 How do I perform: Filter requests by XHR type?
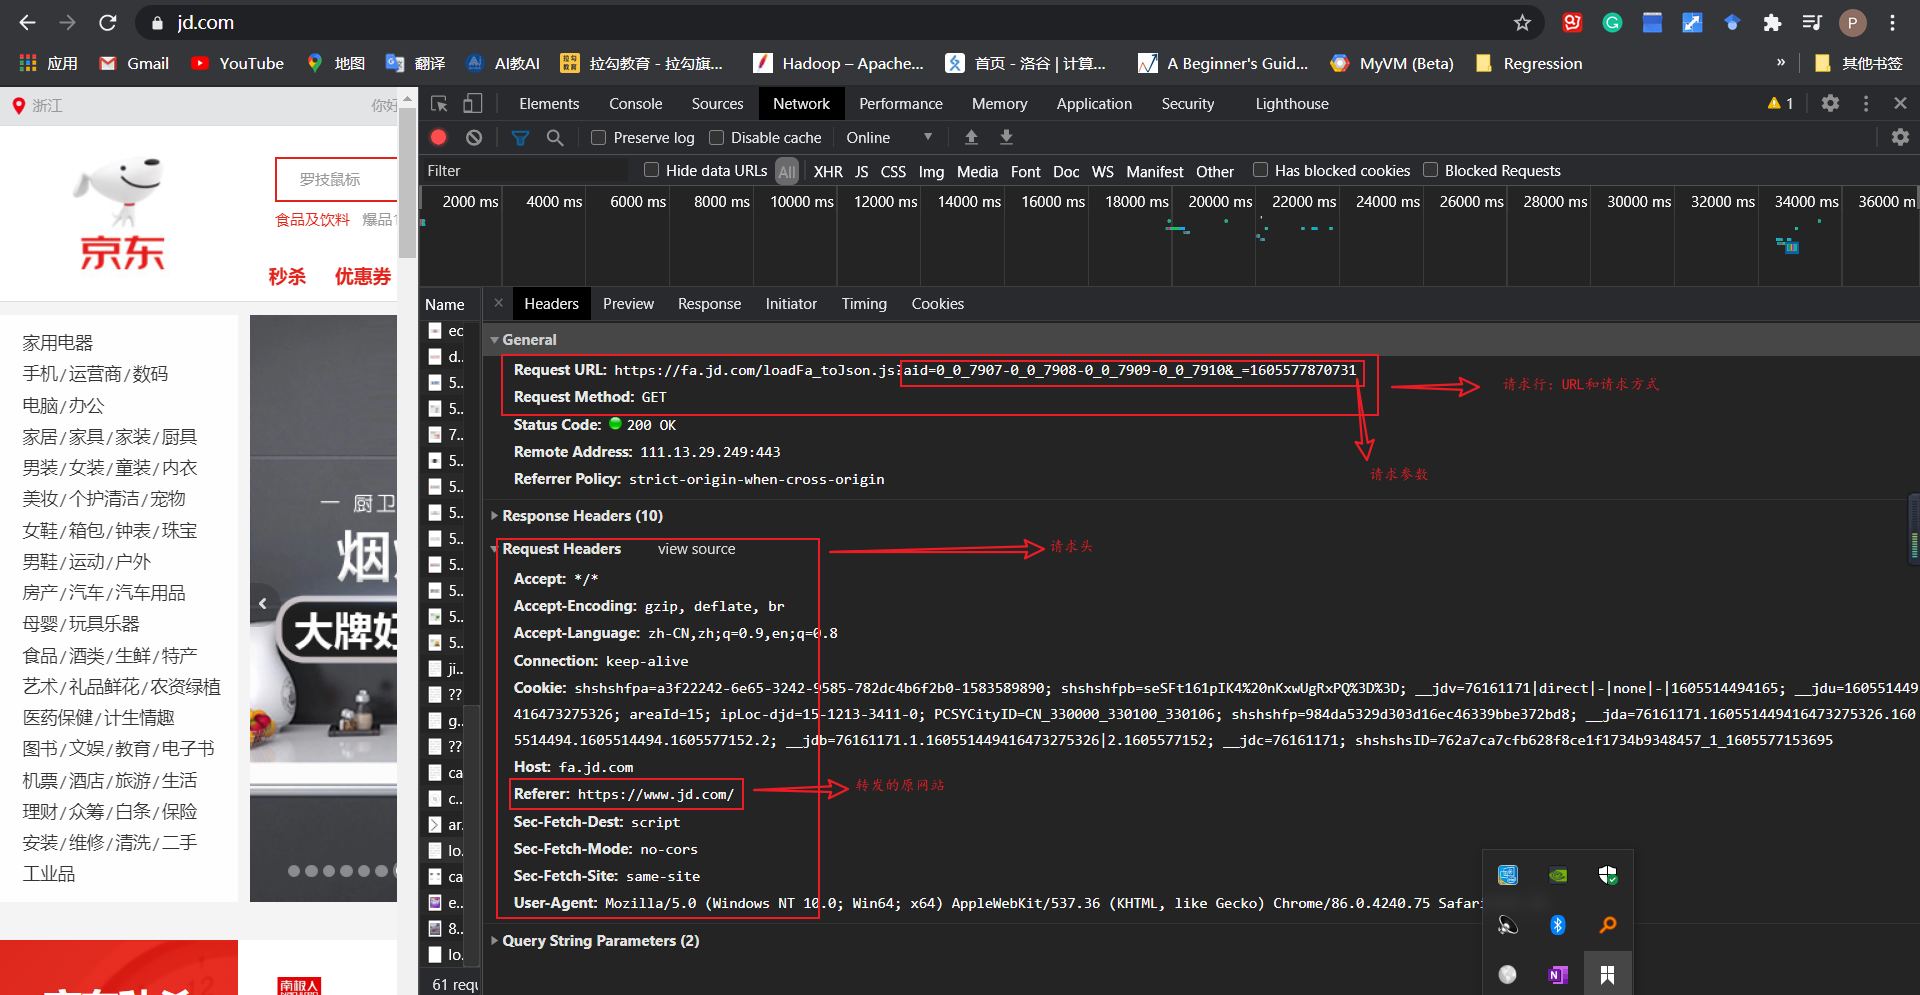point(828,171)
